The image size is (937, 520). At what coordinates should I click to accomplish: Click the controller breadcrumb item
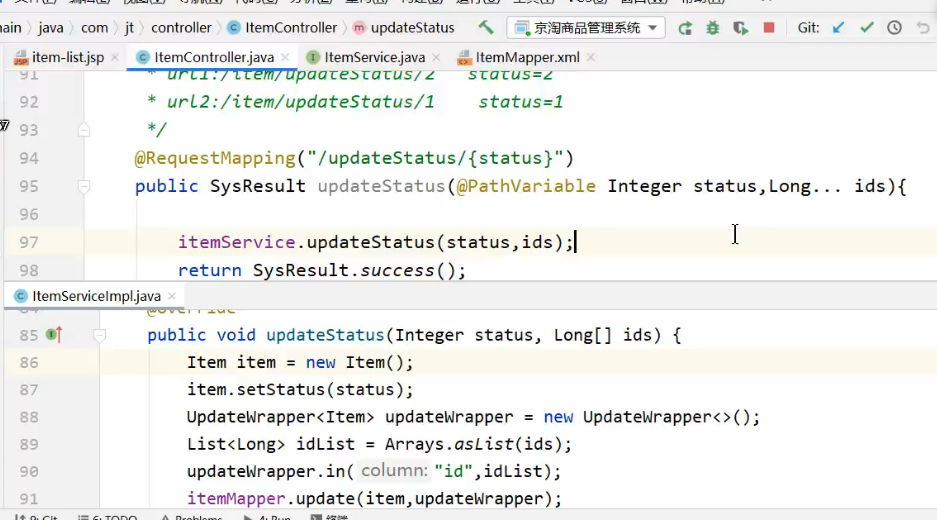tap(181, 27)
